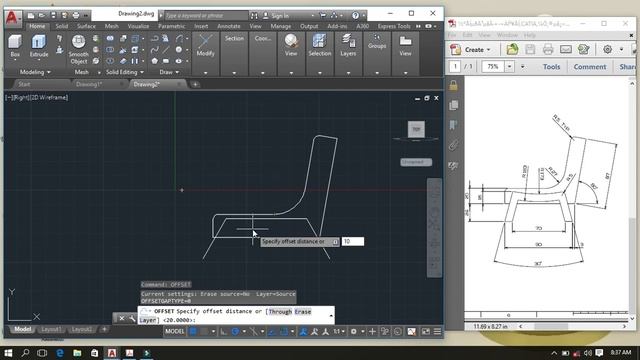Screen dimensions: 640x360
Task: Click the Erase option in command line
Action: pos(303,312)
